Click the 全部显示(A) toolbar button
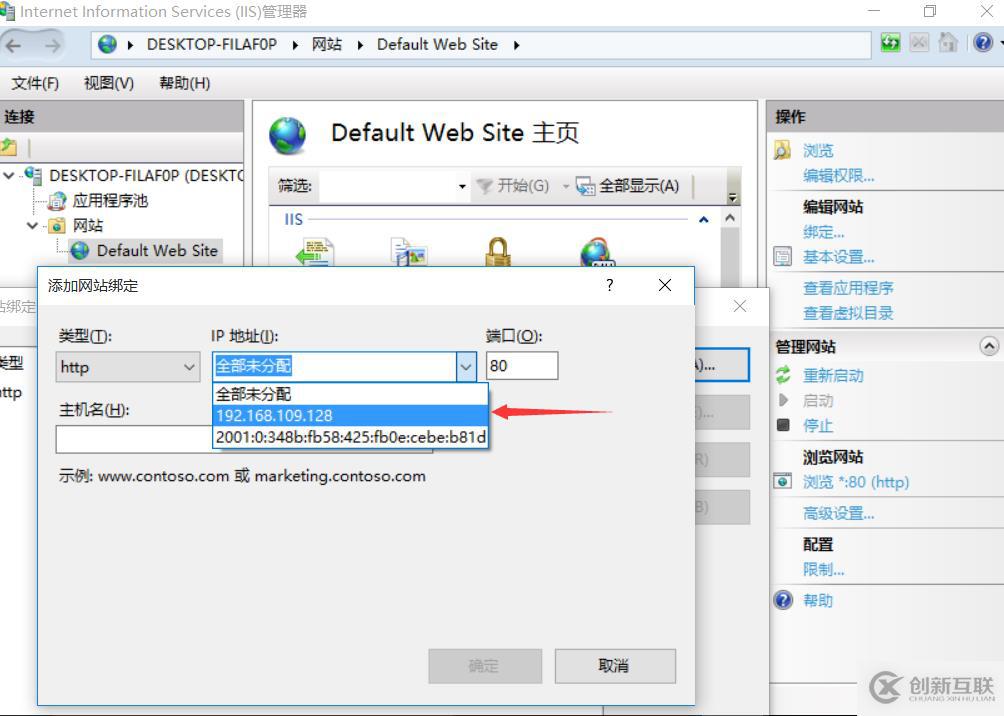 (x=628, y=186)
